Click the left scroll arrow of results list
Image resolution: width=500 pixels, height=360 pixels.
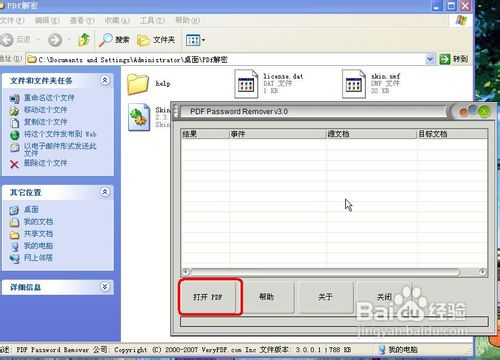click(x=186, y=272)
